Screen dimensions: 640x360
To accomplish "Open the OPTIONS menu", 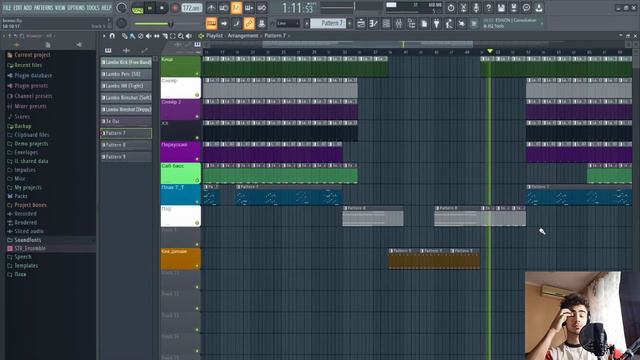I will pyautogui.click(x=76, y=8).
